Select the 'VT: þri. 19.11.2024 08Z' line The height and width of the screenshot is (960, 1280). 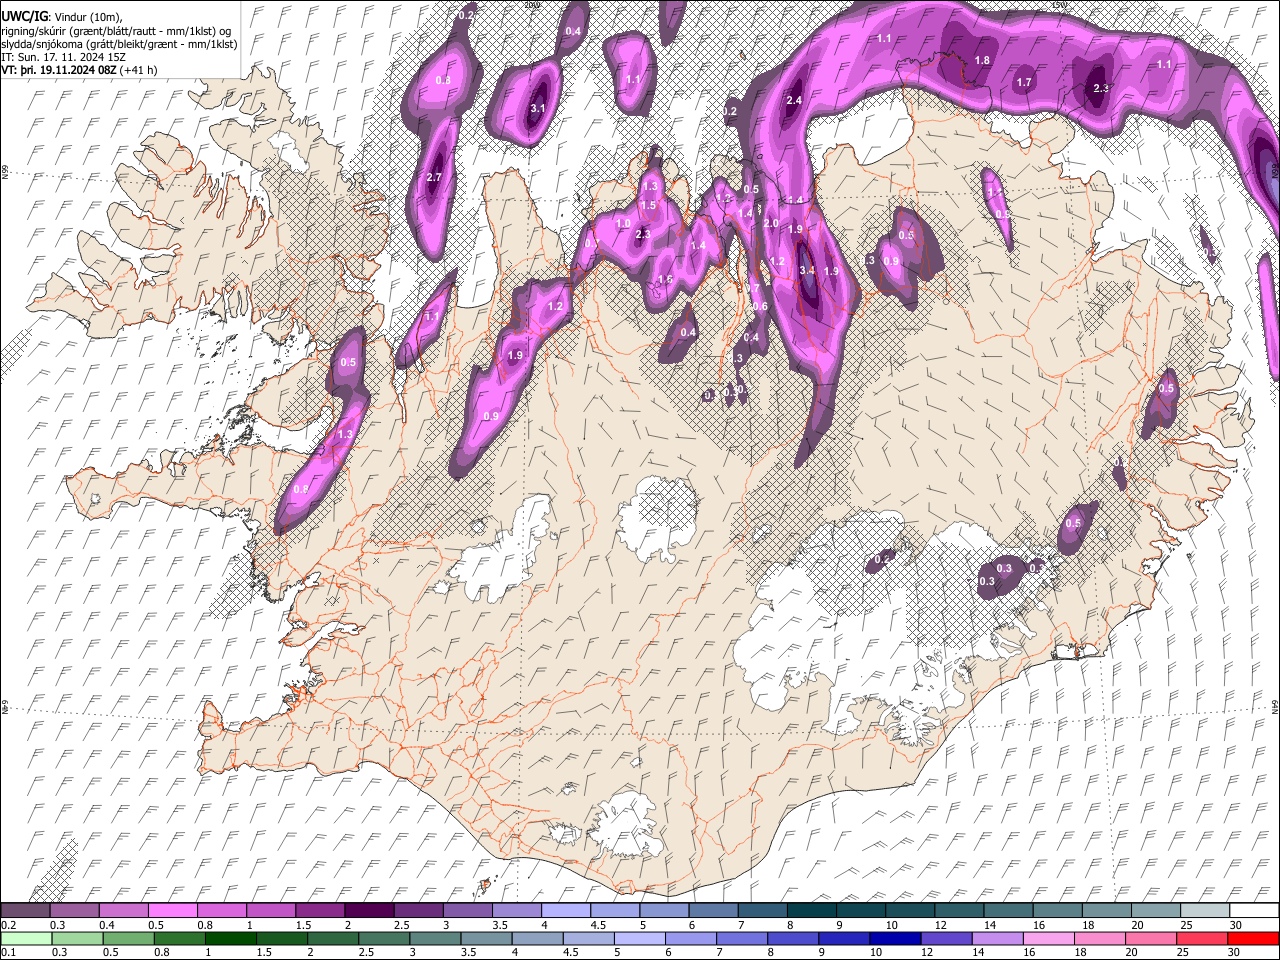(59, 71)
